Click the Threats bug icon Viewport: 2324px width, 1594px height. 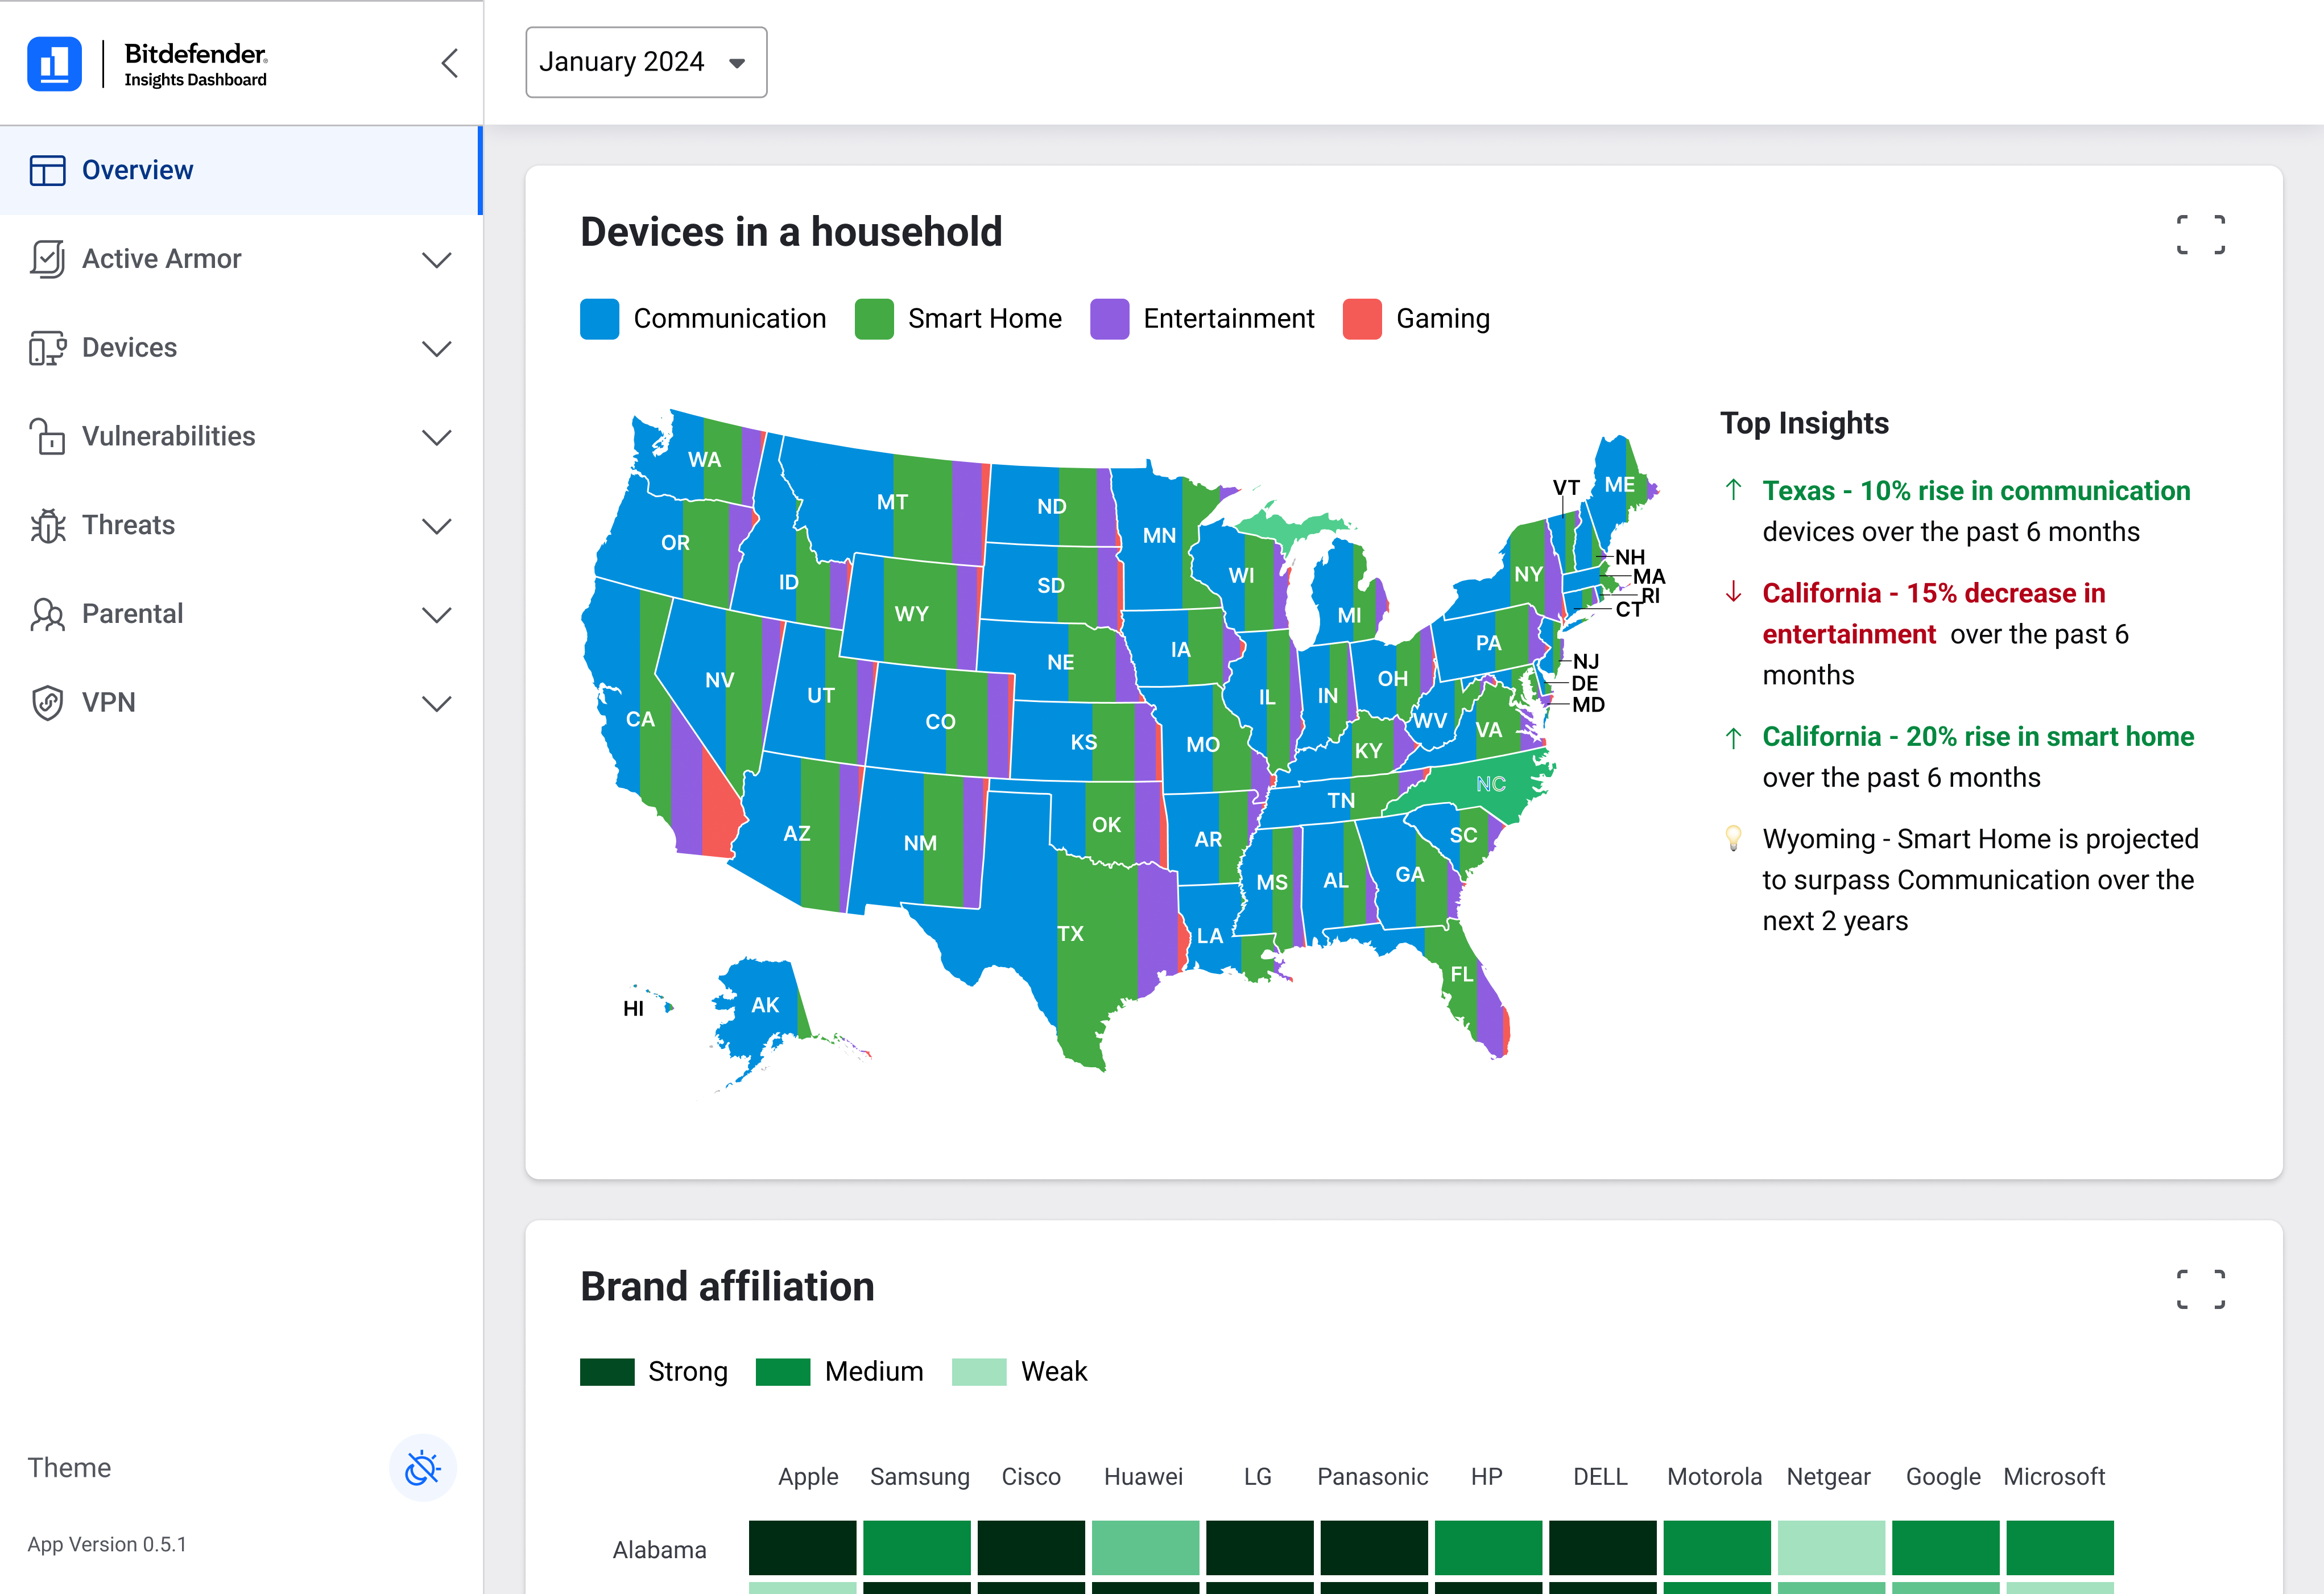coord(47,525)
